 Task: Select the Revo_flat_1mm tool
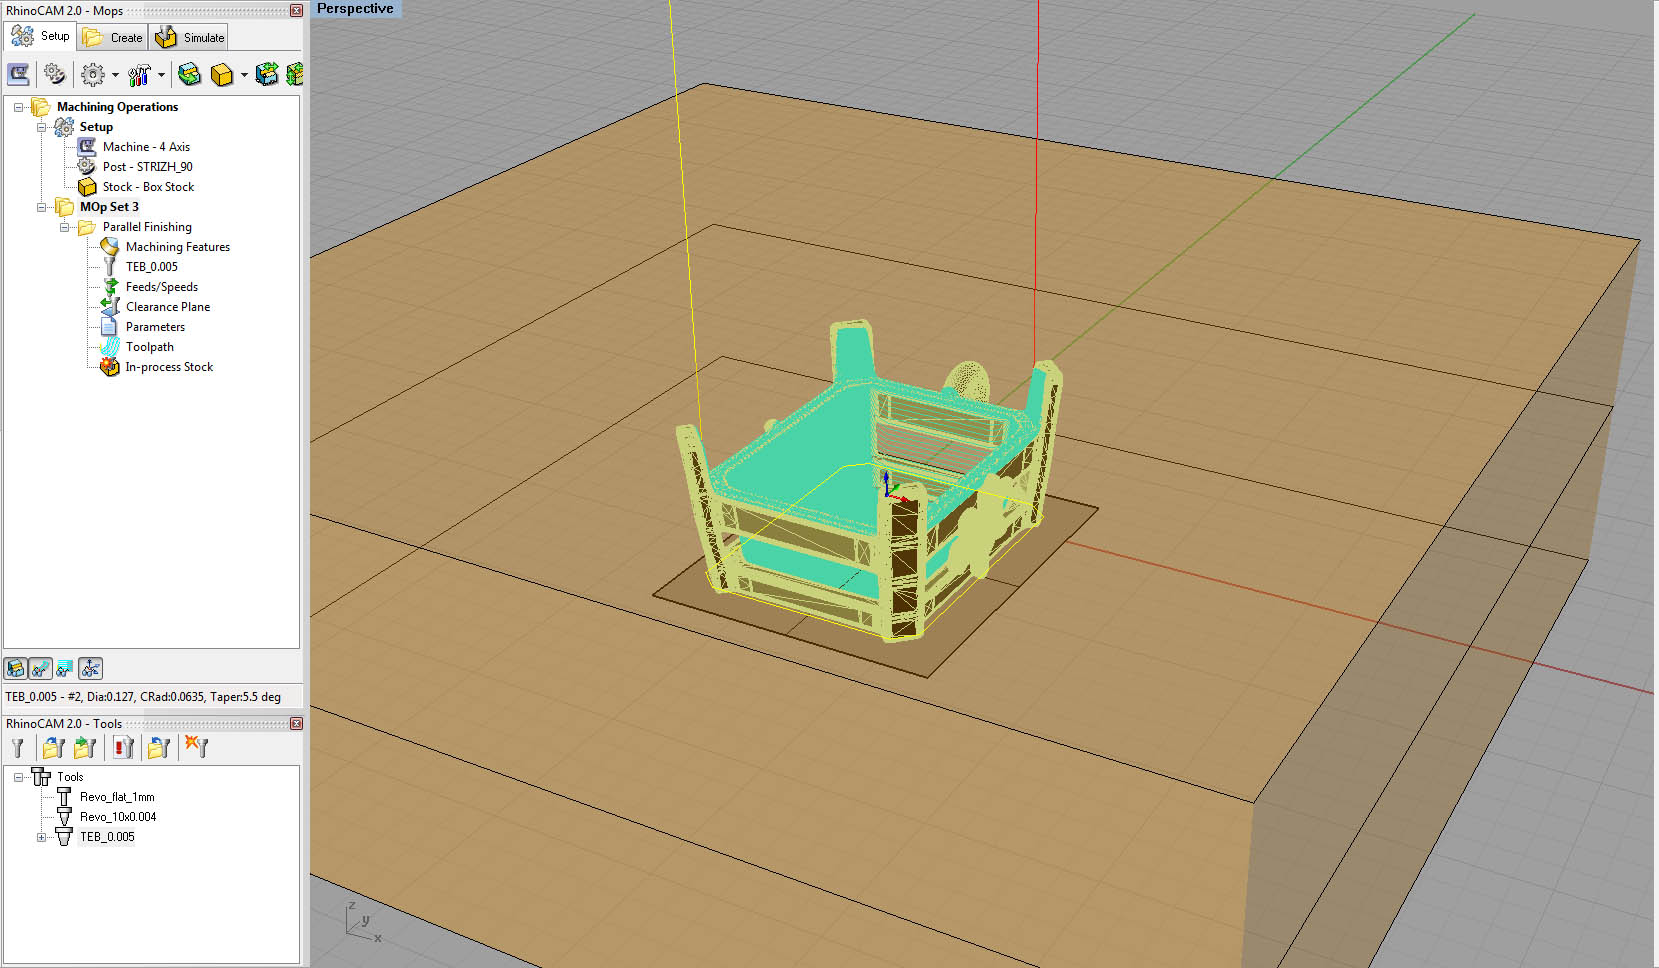click(x=117, y=797)
